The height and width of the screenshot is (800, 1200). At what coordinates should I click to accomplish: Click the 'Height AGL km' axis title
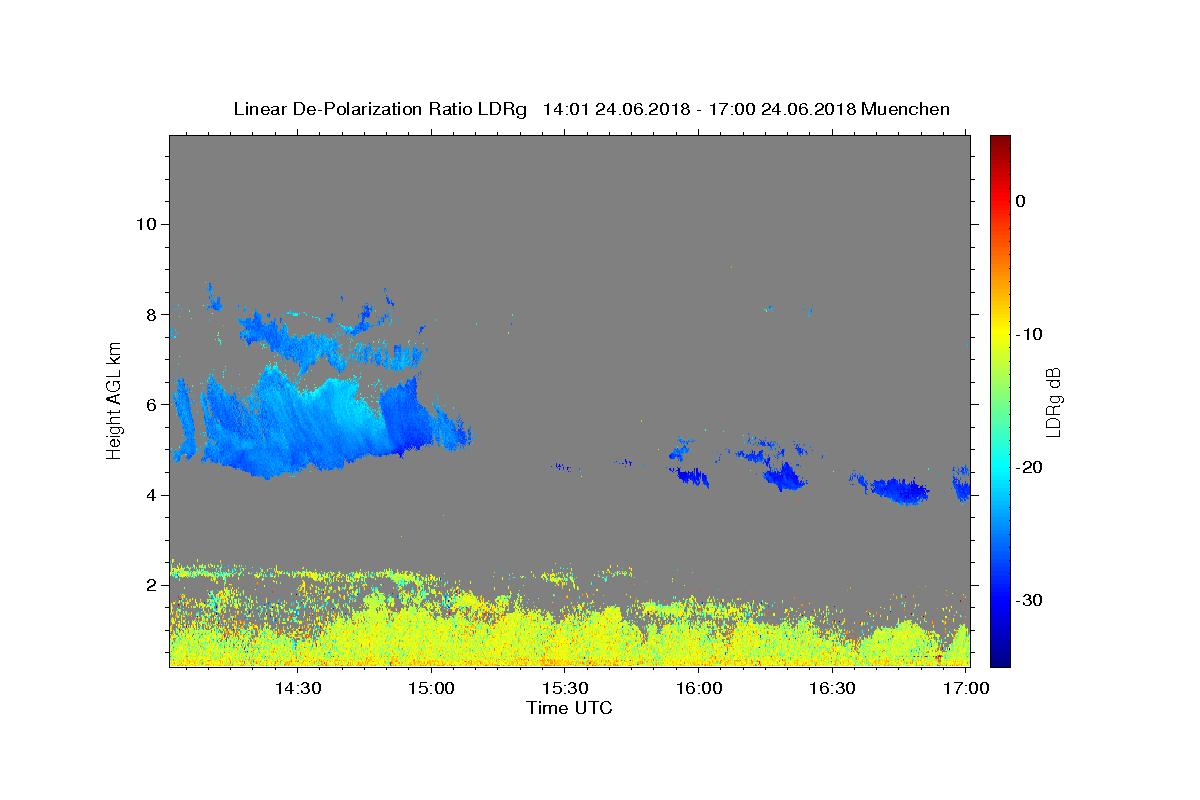(x=115, y=400)
